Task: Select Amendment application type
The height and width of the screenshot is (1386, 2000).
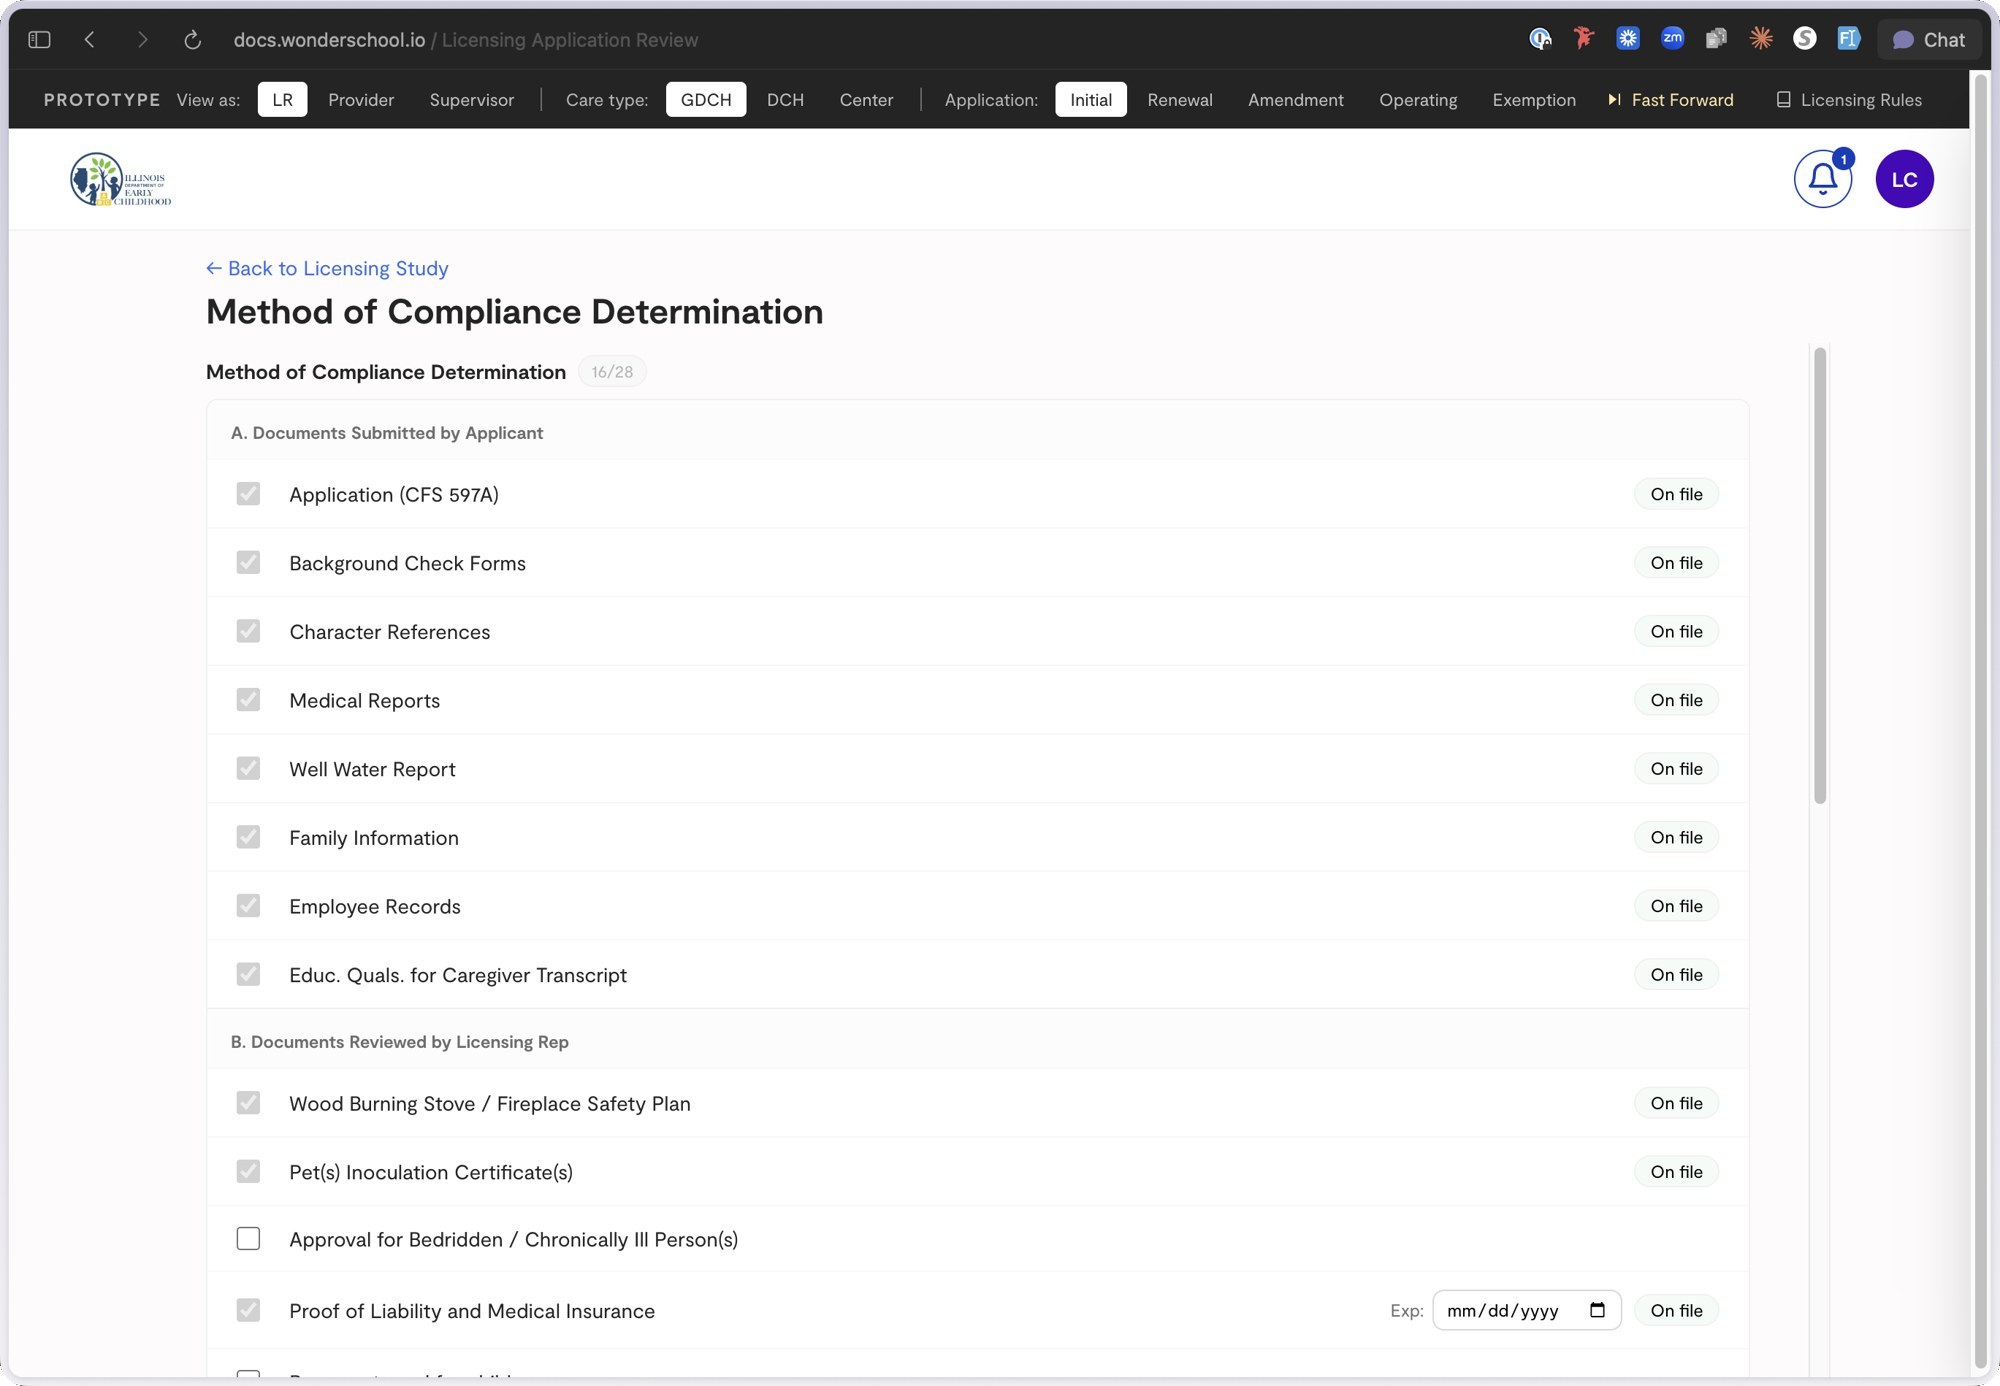Action: [1296, 100]
